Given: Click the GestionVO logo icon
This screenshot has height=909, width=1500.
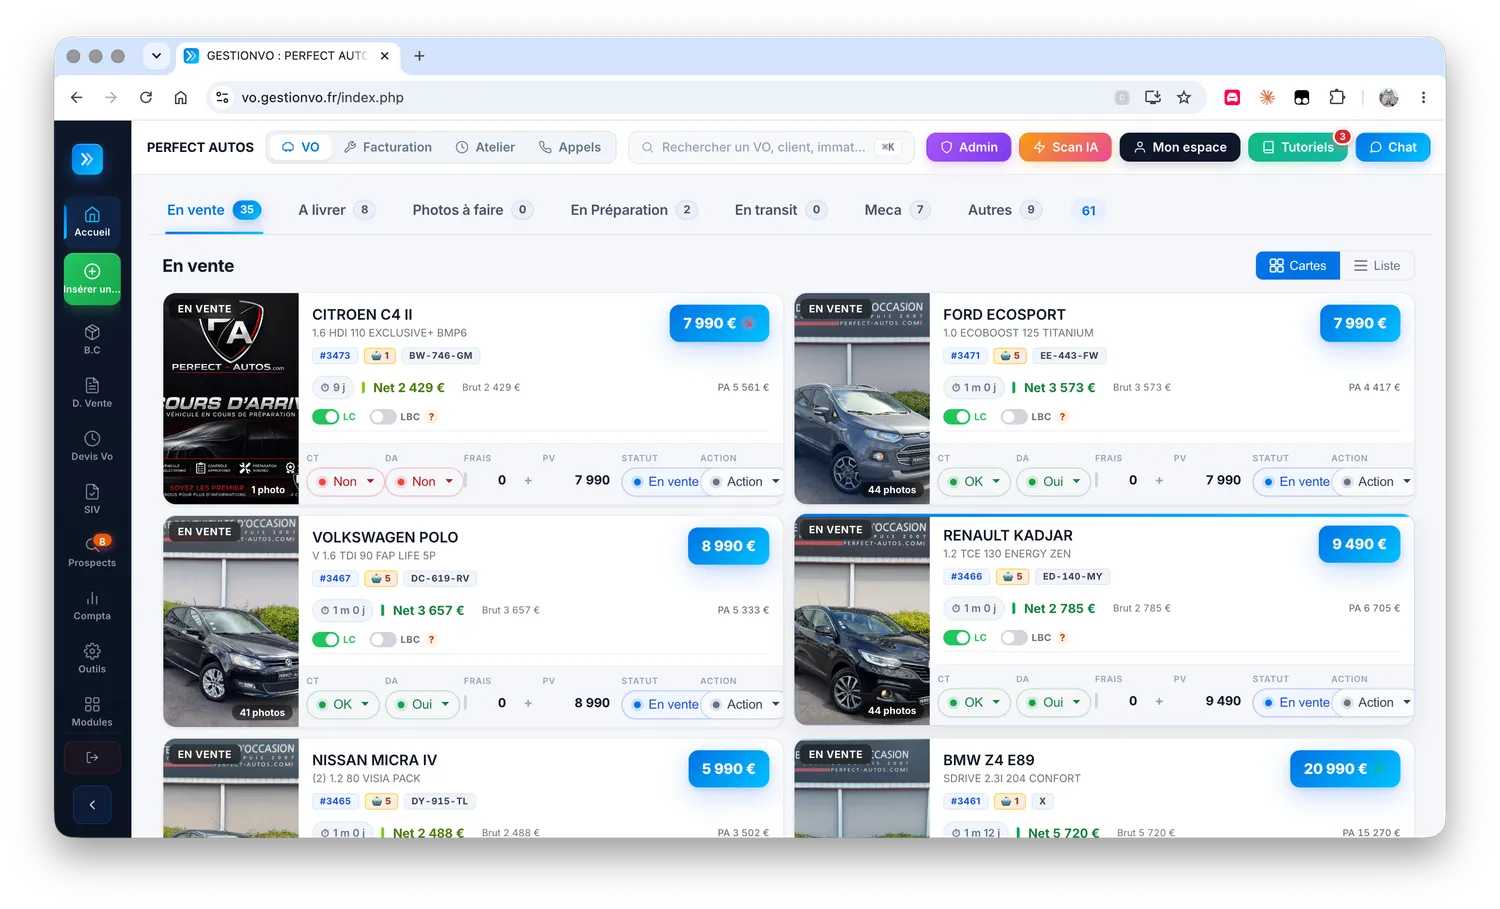Looking at the screenshot, I should pyautogui.click(x=87, y=159).
